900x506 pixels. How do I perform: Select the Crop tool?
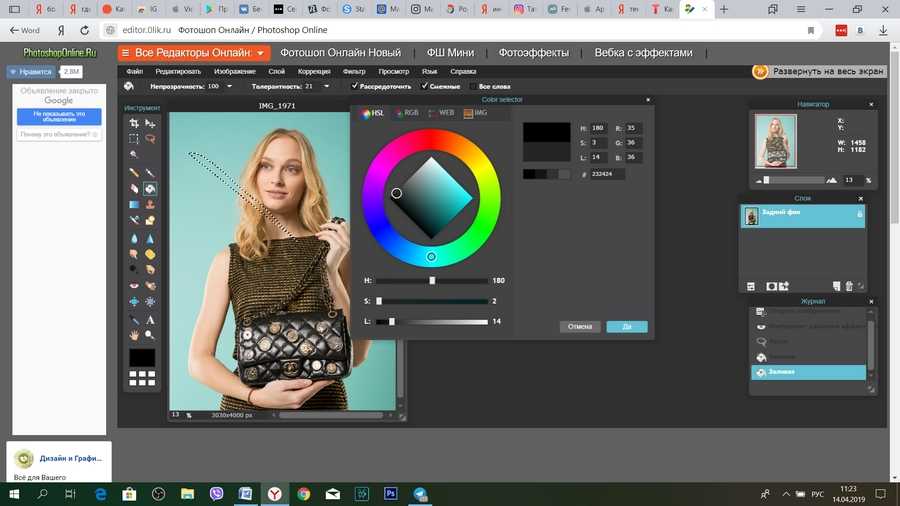tap(134, 123)
